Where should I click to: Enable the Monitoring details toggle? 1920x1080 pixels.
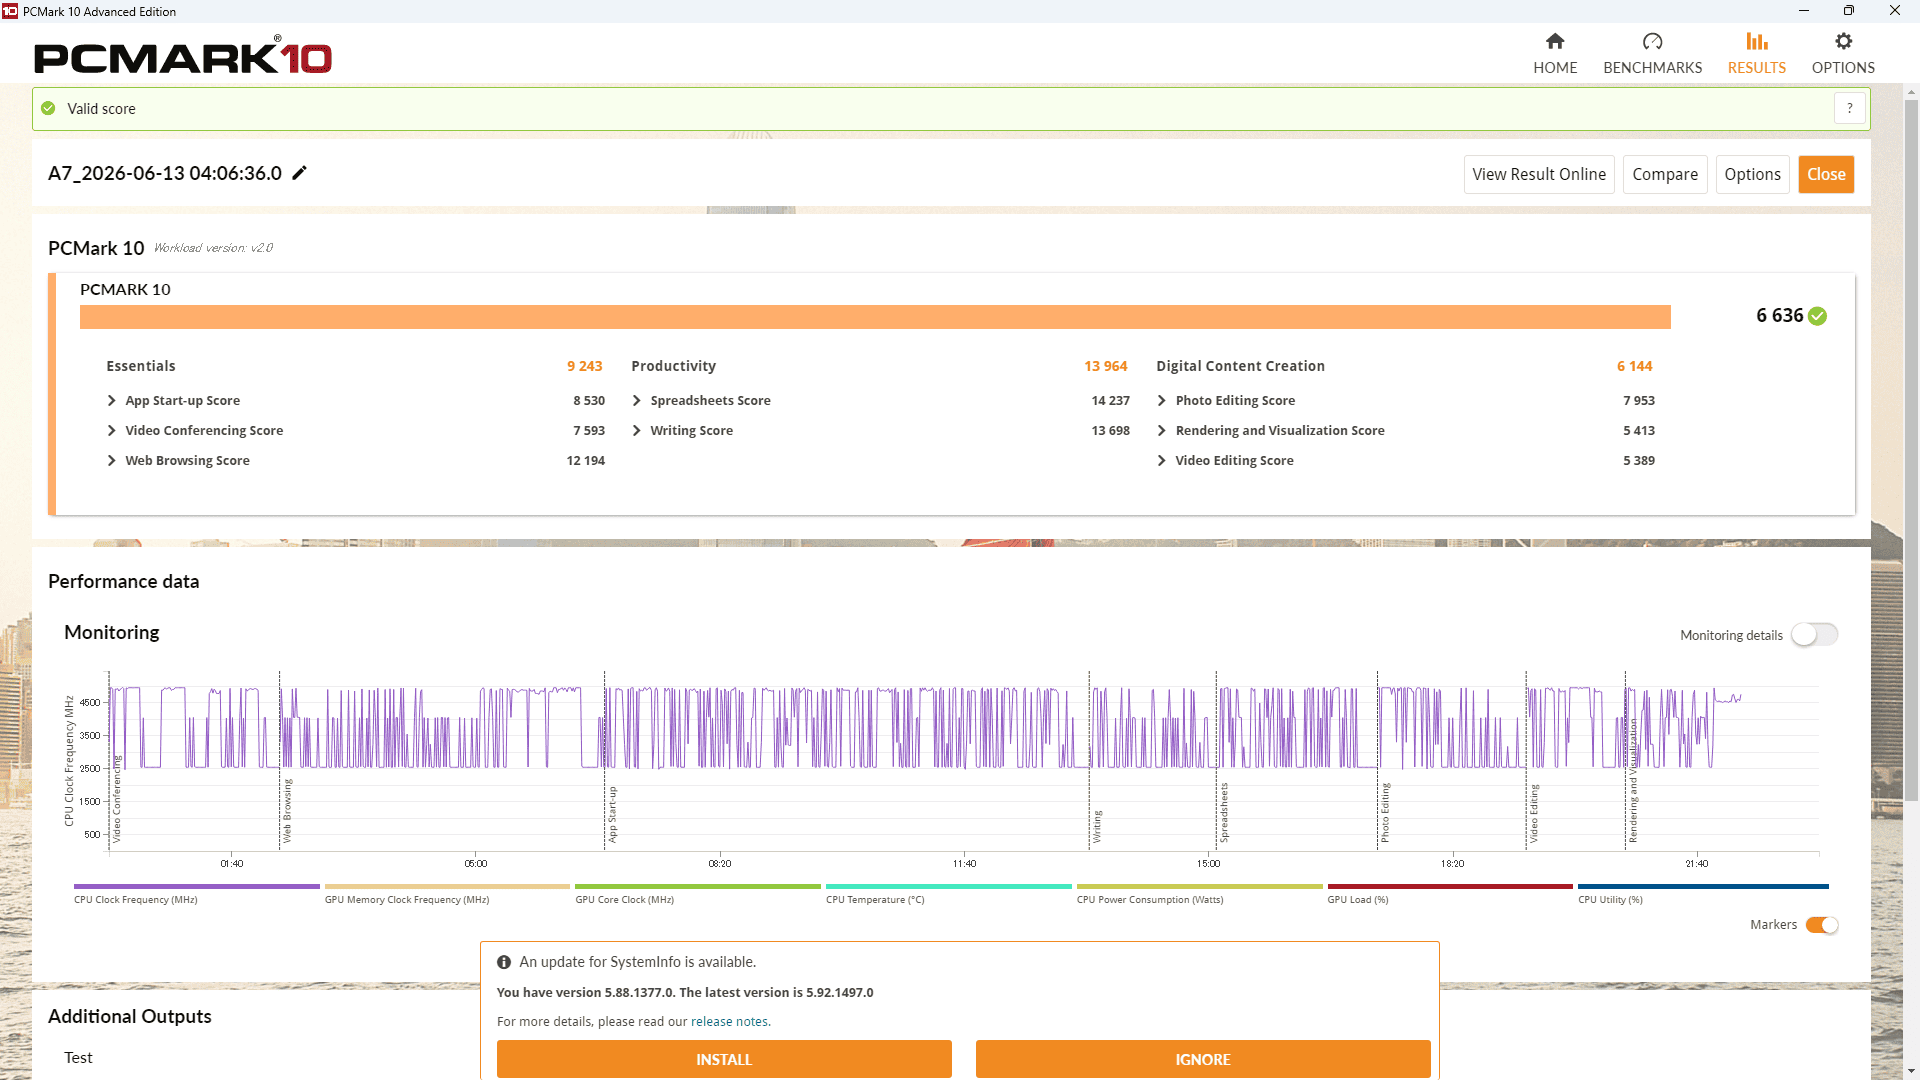(1814, 635)
